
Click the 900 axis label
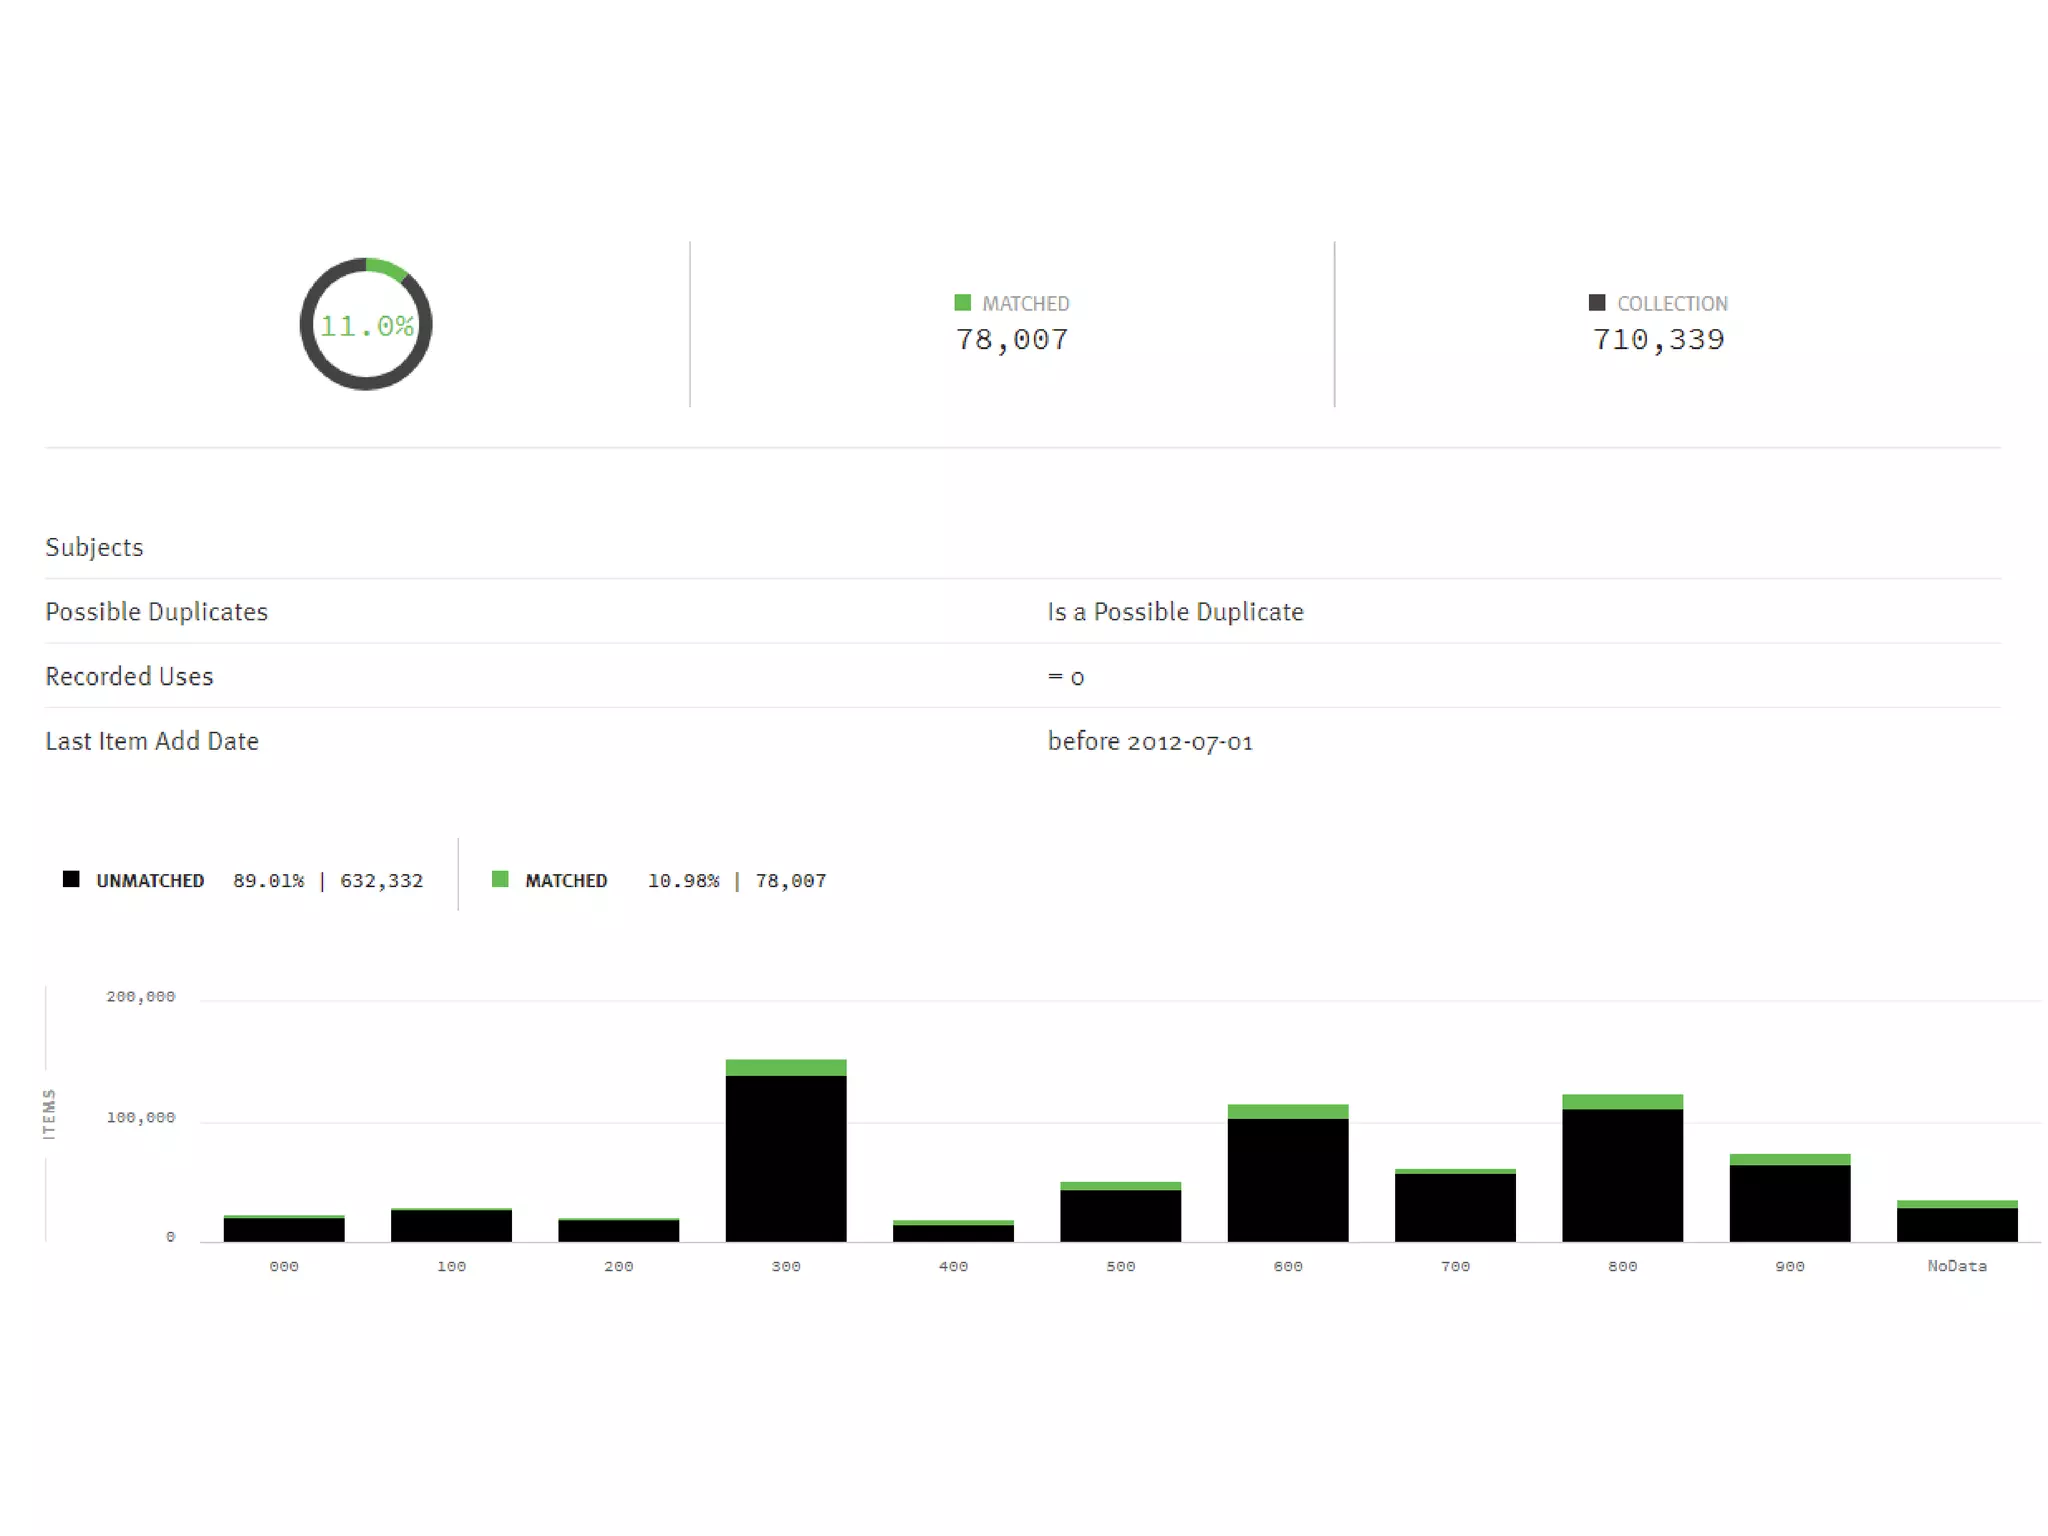click(x=1790, y=1266)
